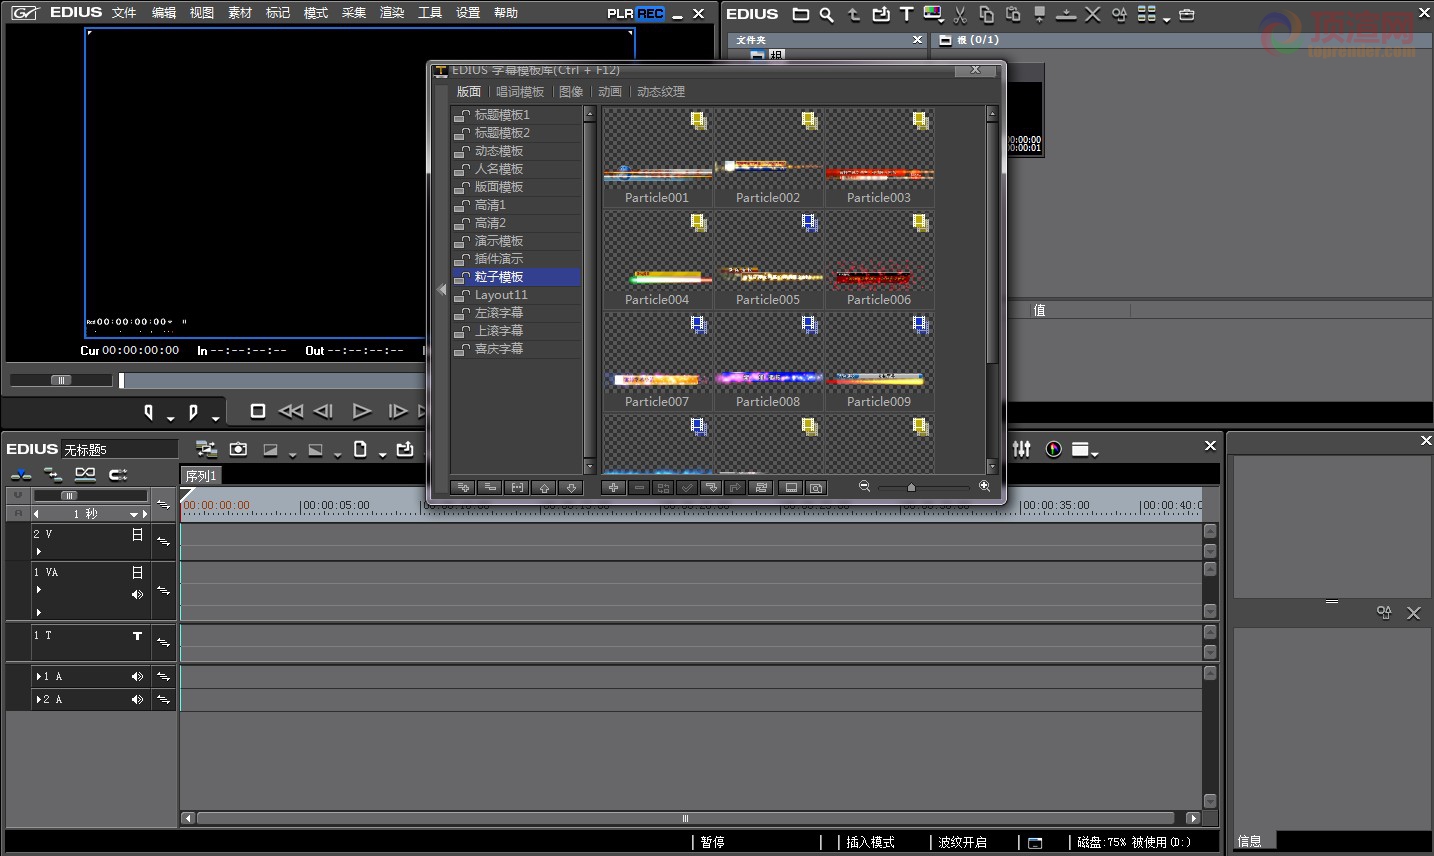Select the 粒子模板 folder
The width and height of the screenshot is (1434, 856).
click(x=516, y=277)
